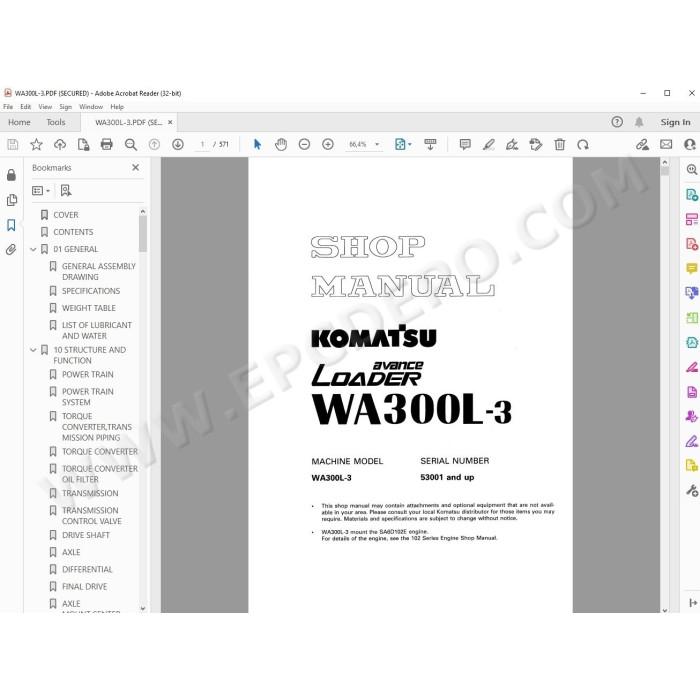
Task: Send file by email envelope icon
Action: (x=666, y=144)
